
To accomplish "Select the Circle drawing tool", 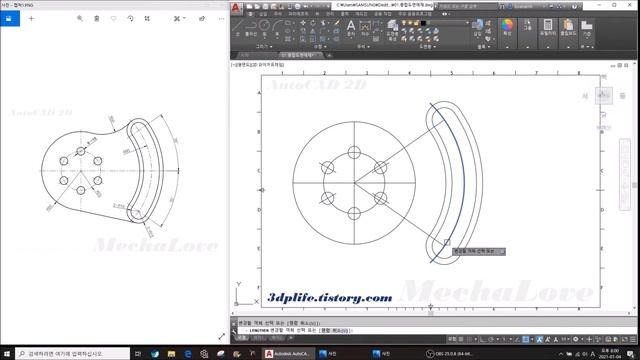I will point(264,28).
